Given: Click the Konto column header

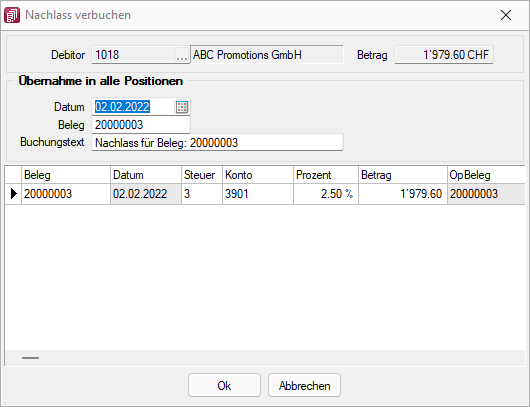Looking at the screenshot, I should coord(258,175).
